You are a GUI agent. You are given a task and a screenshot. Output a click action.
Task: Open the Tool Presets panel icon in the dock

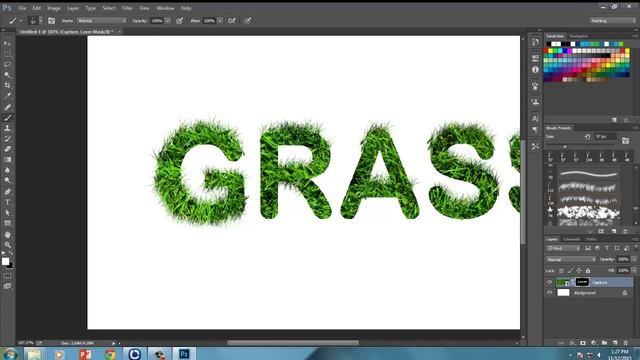pos(535,146)
